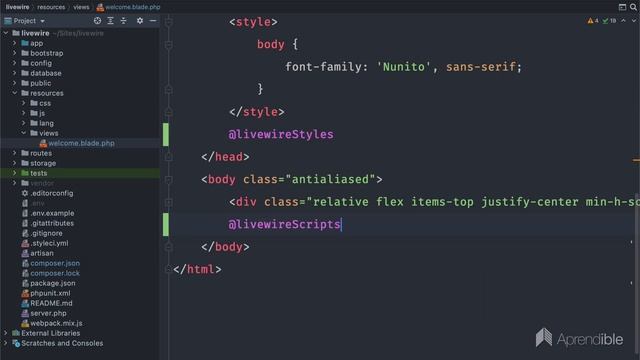Click the search magnifier icon

coord(633,7)
